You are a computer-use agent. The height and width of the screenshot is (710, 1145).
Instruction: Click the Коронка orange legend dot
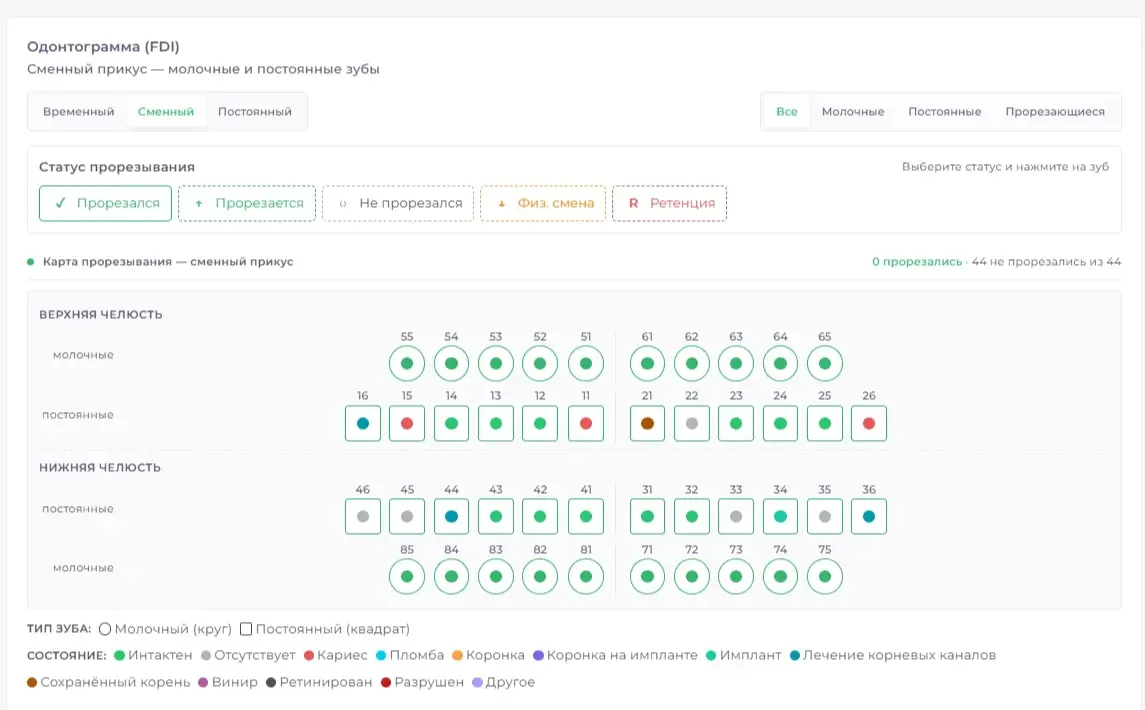tap(457, 655)
